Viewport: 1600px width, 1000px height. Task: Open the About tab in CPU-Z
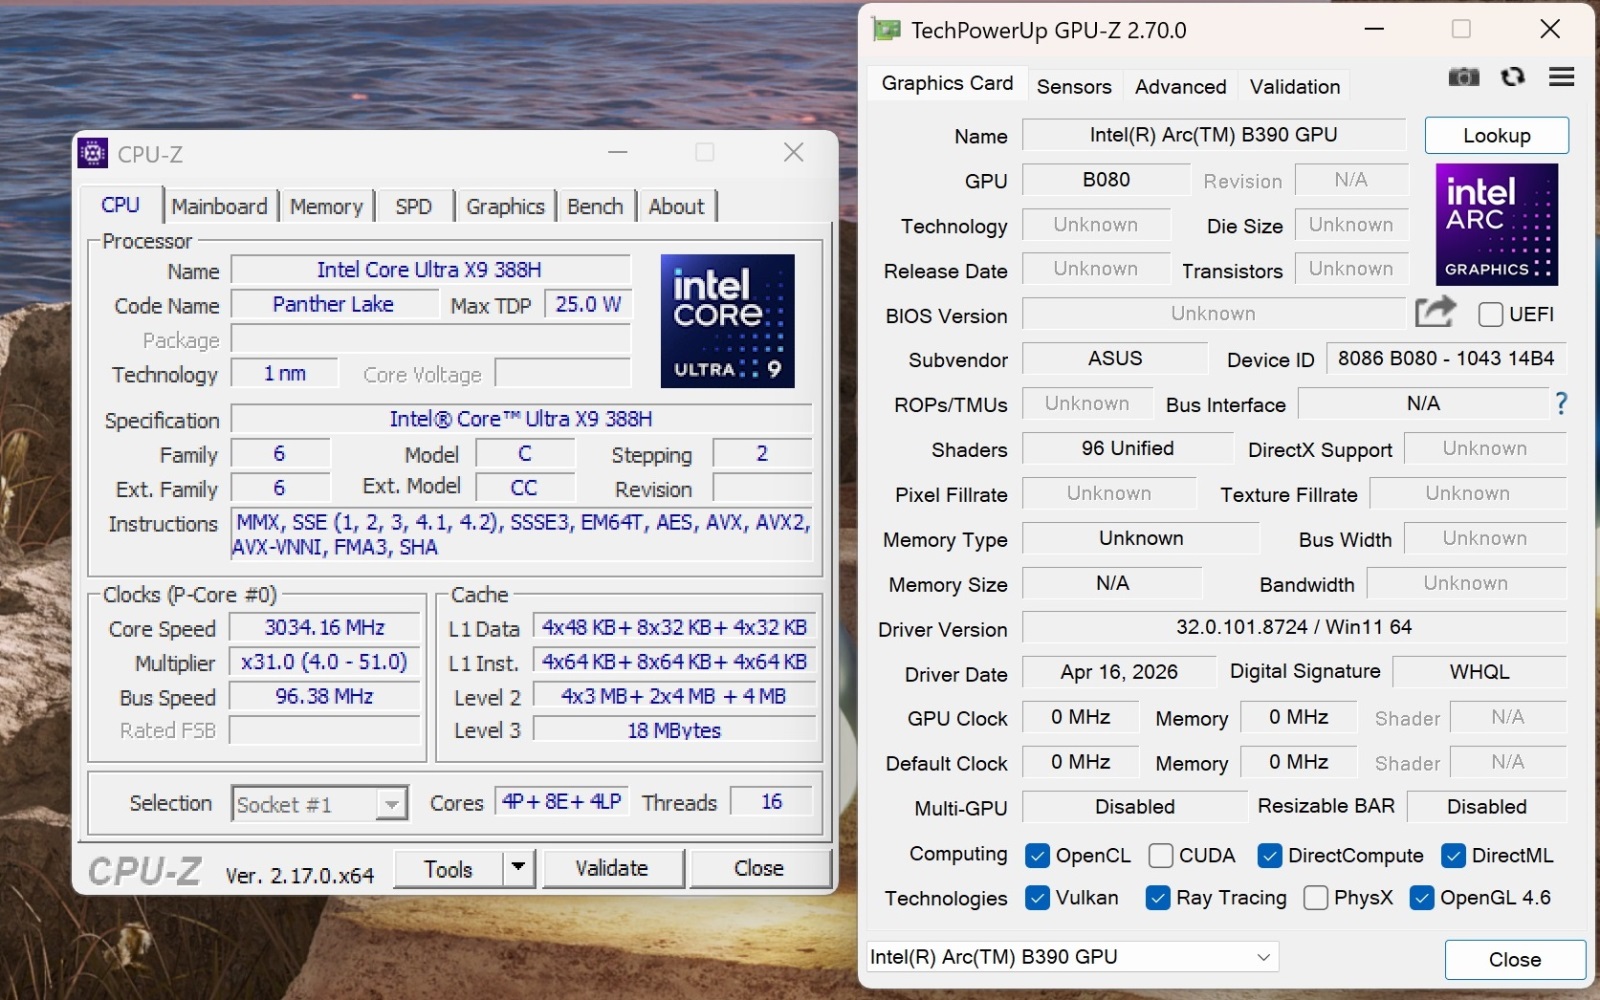coord(677,206)
